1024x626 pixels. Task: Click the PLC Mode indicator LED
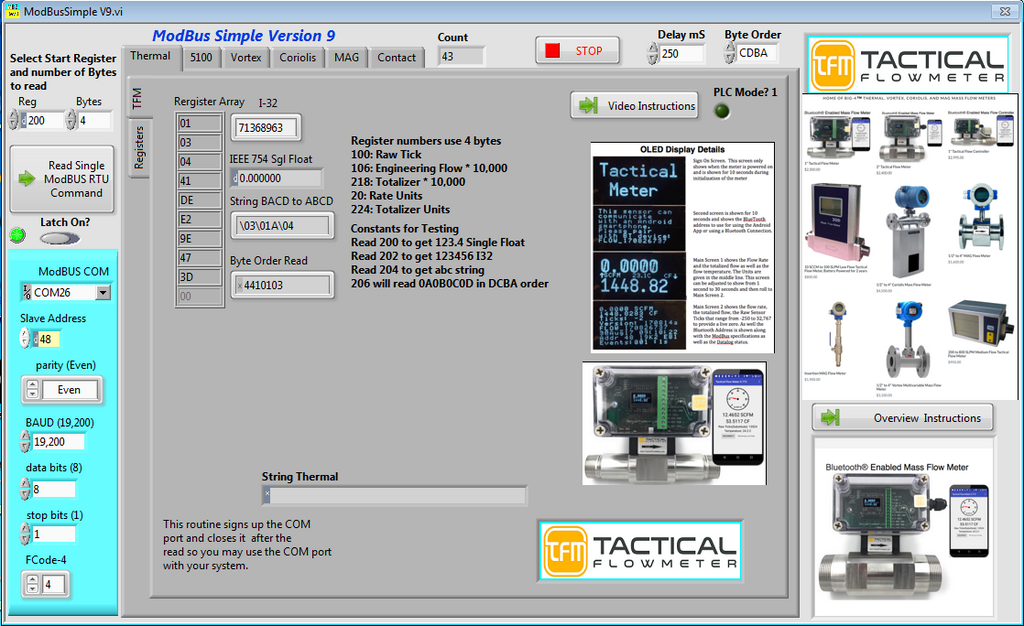coord(721,110)
